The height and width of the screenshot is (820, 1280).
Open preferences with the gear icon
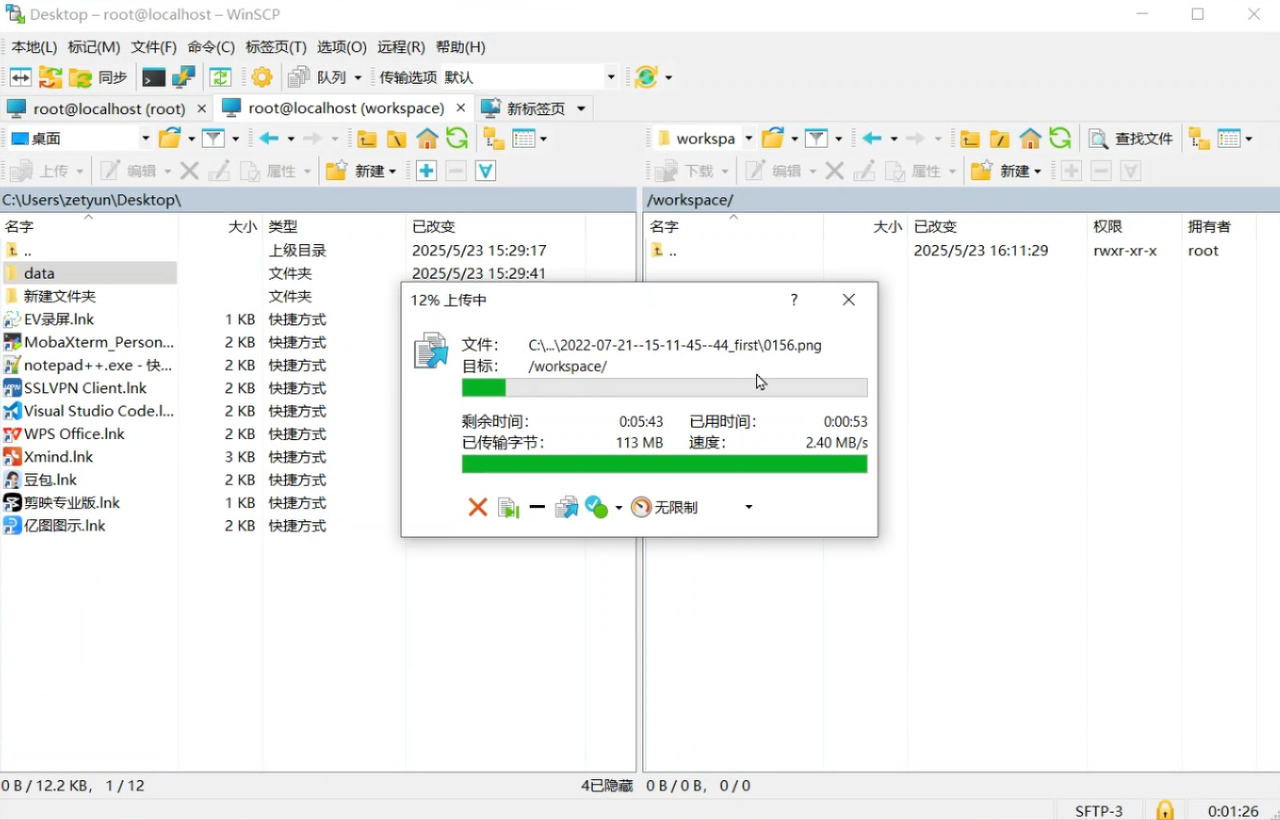pos(262,77)
